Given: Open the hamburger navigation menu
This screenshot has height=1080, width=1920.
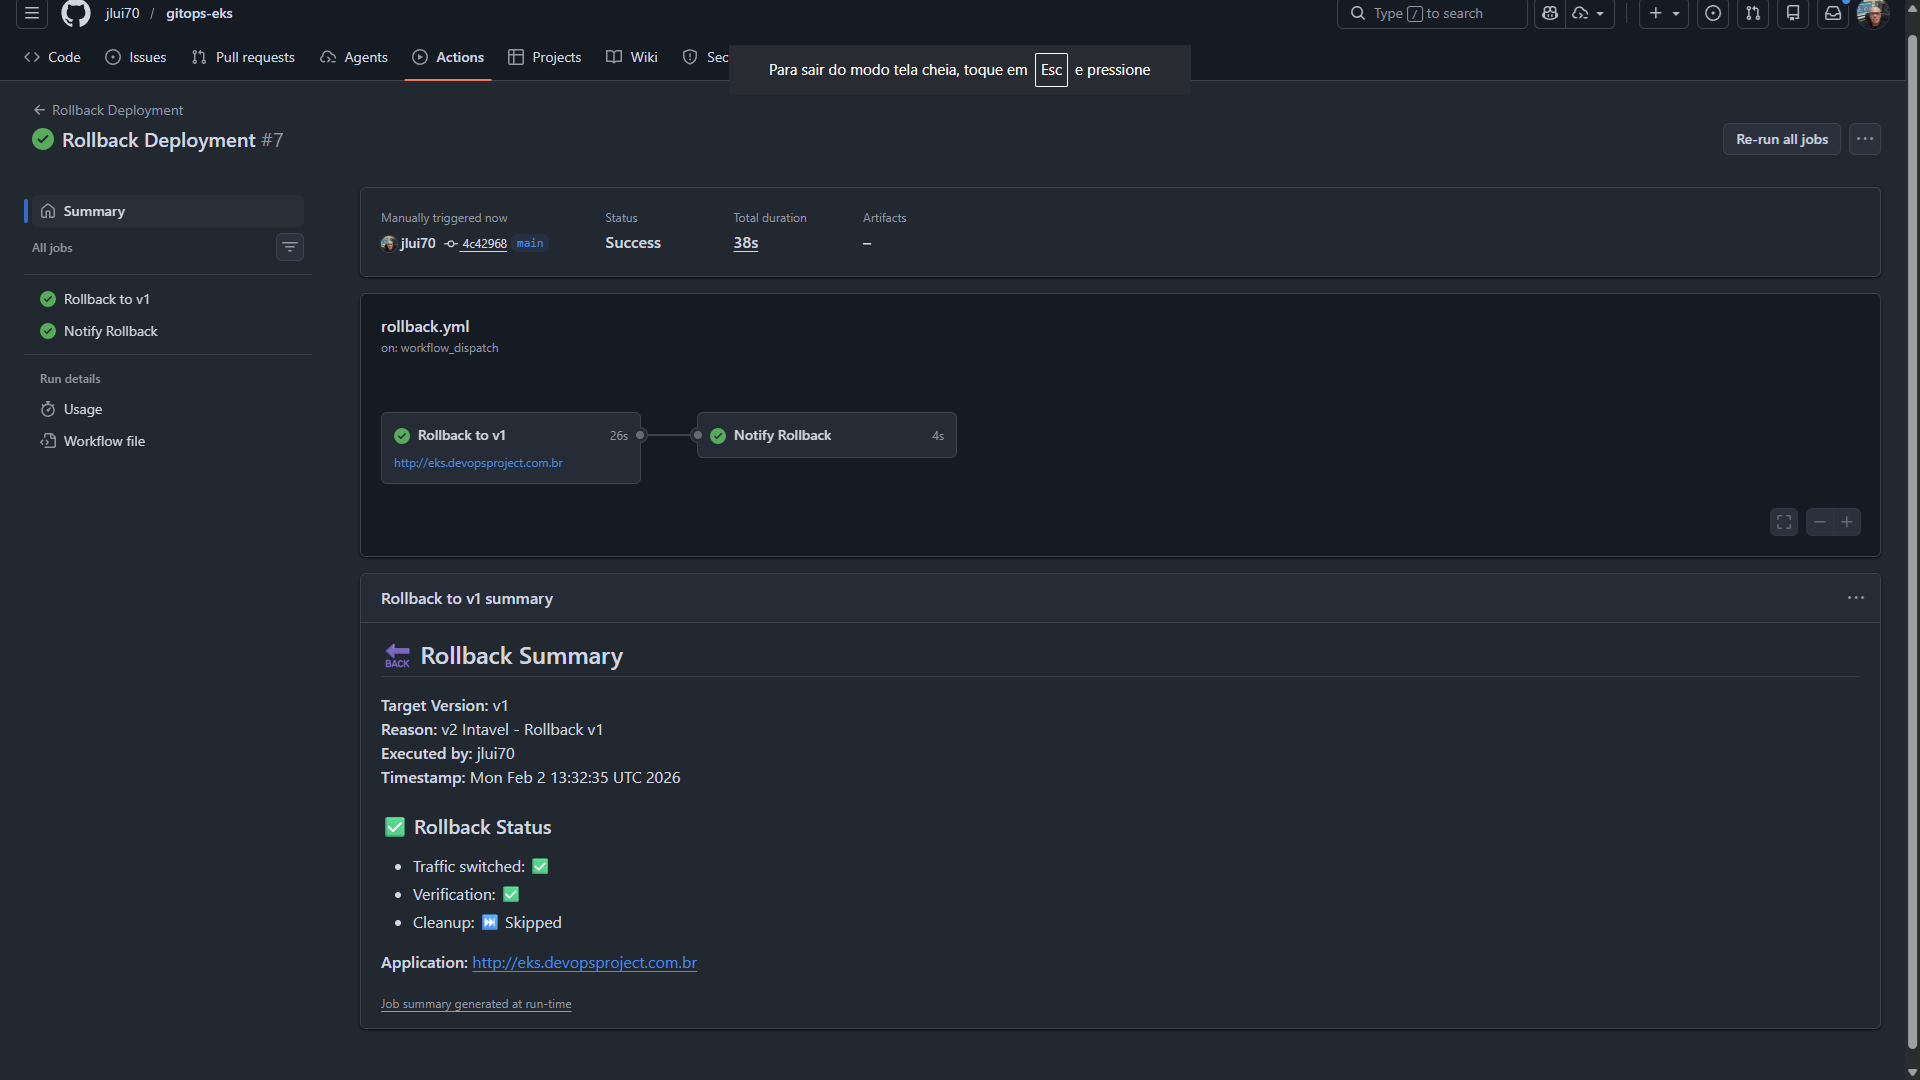Looking at the screenshot, I should [32, 14].
